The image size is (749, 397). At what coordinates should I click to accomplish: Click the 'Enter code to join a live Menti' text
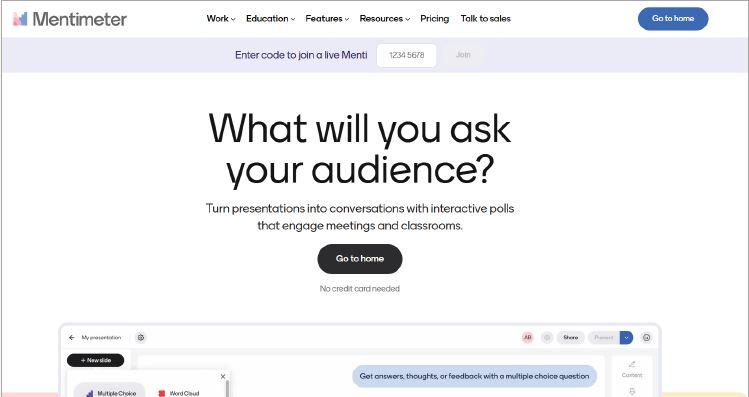(x=301, y=55)
